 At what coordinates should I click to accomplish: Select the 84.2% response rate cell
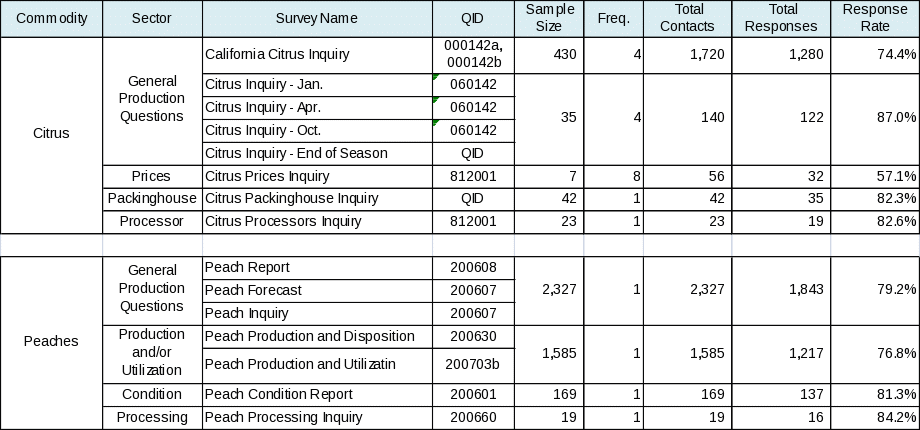point(875,418)
